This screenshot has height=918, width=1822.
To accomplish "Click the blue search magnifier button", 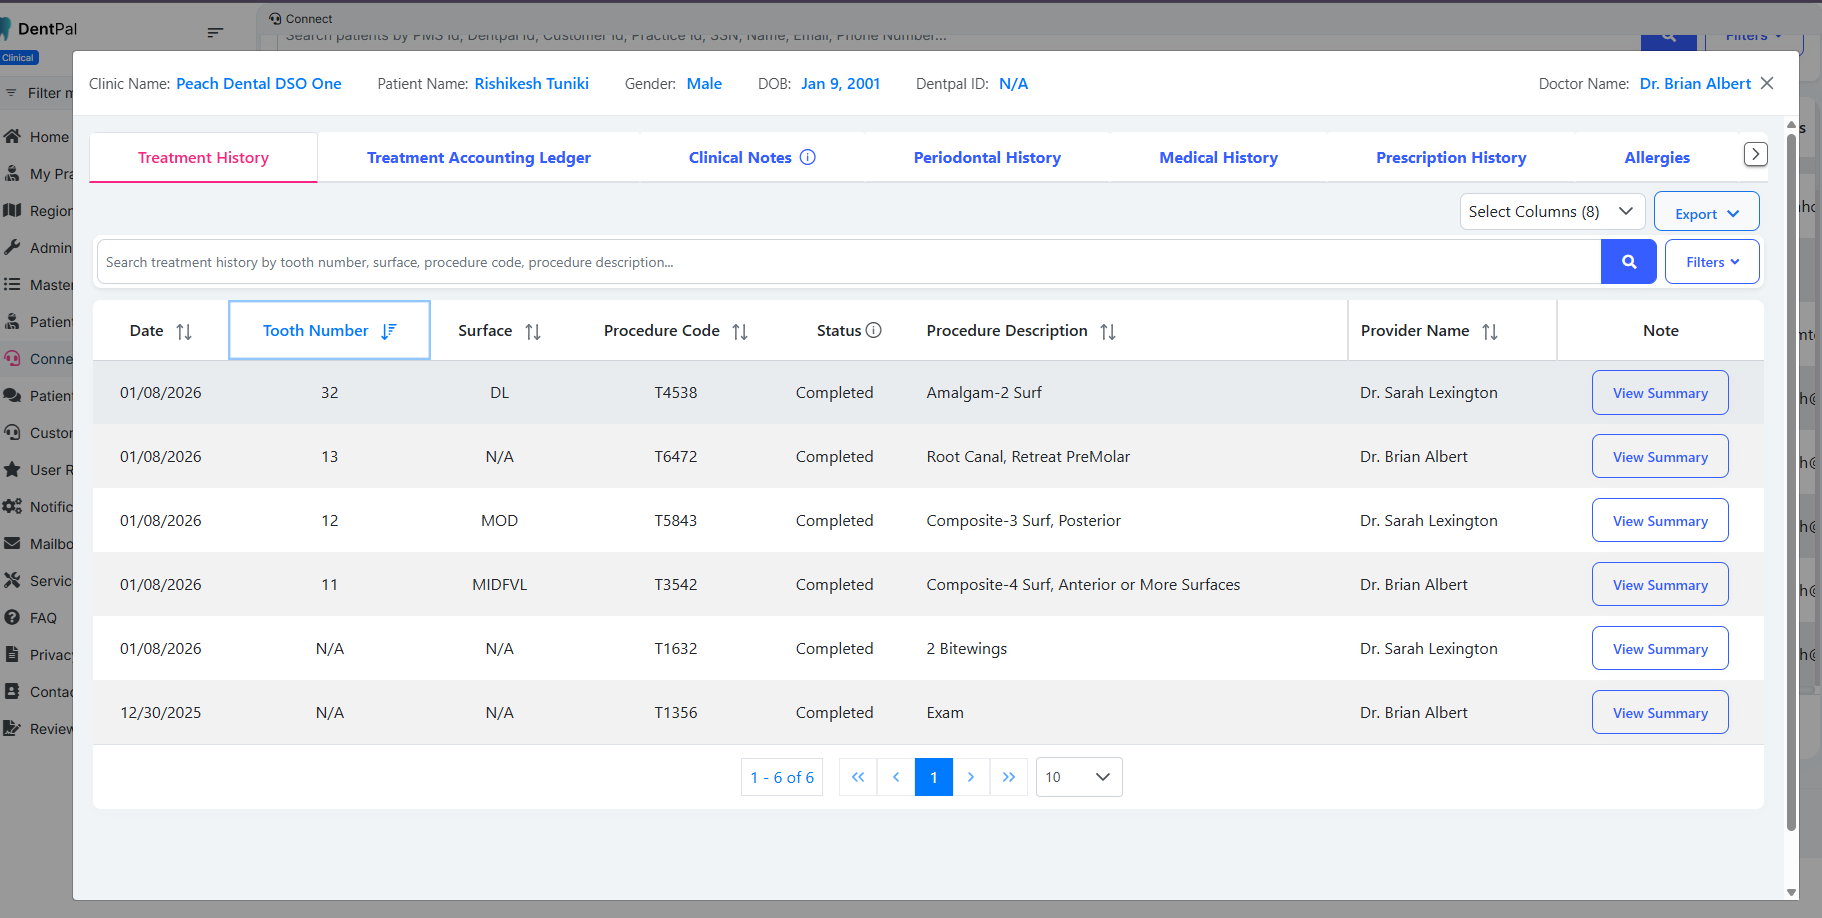I will tap(1628, 262).
